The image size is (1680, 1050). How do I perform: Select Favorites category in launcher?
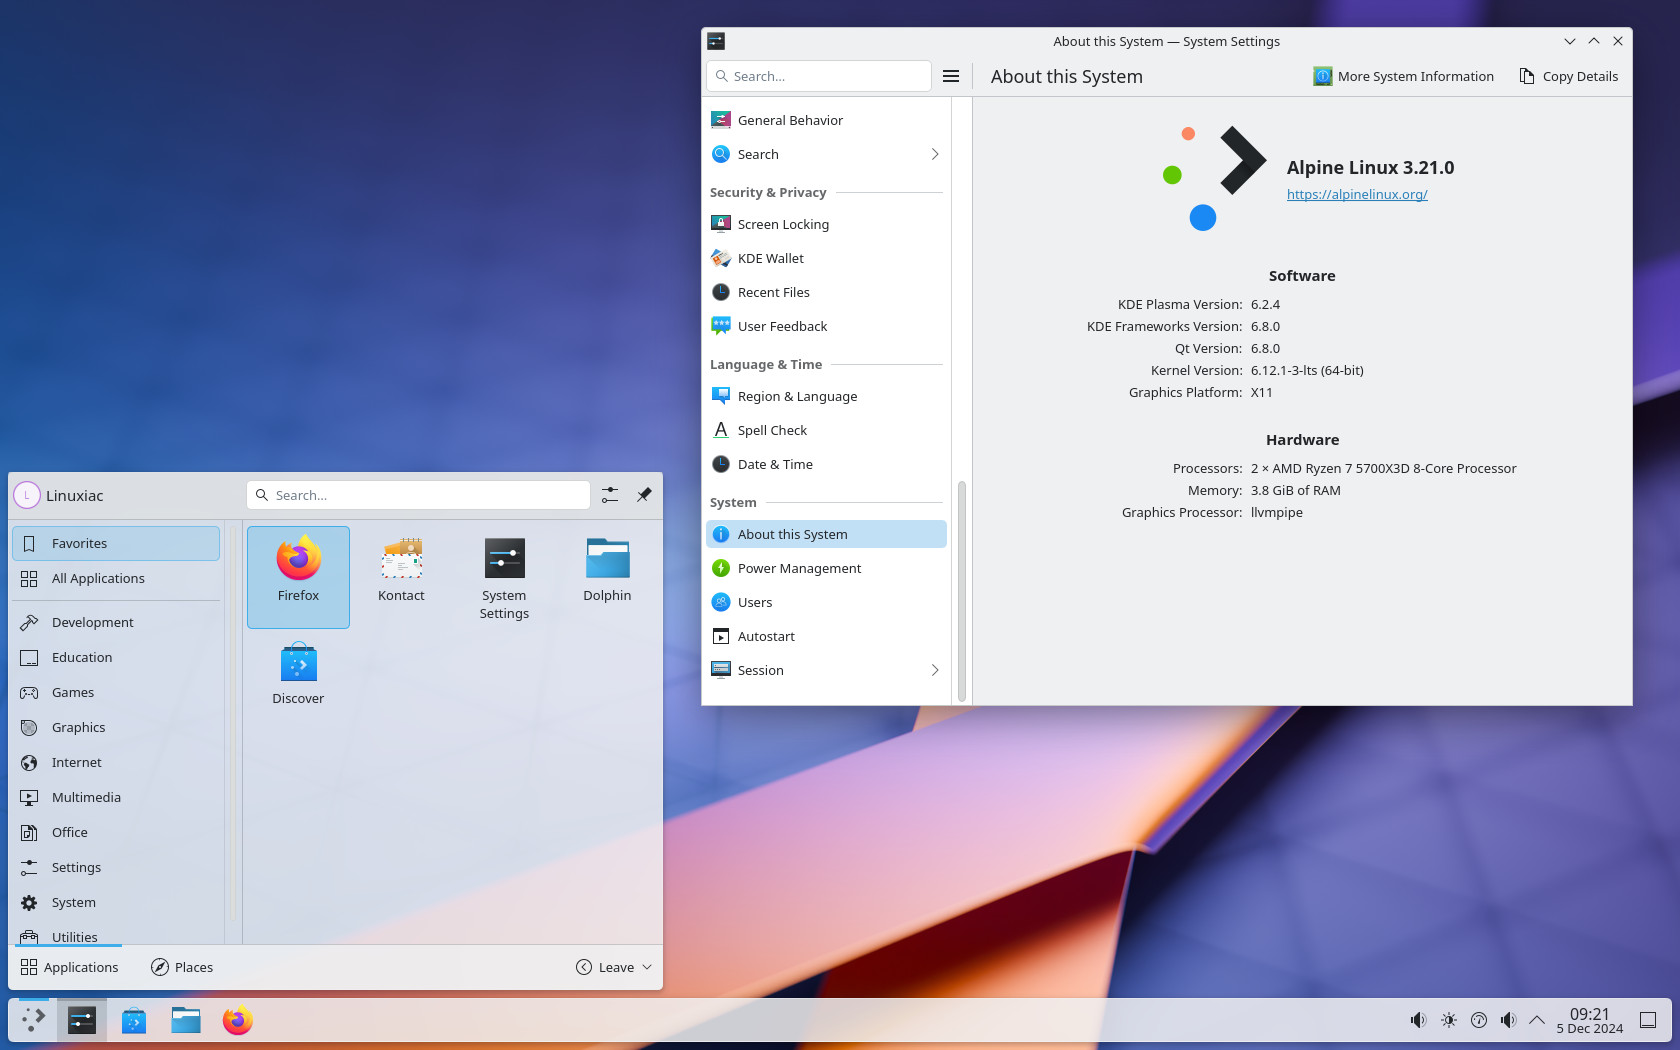click(116, 543)
